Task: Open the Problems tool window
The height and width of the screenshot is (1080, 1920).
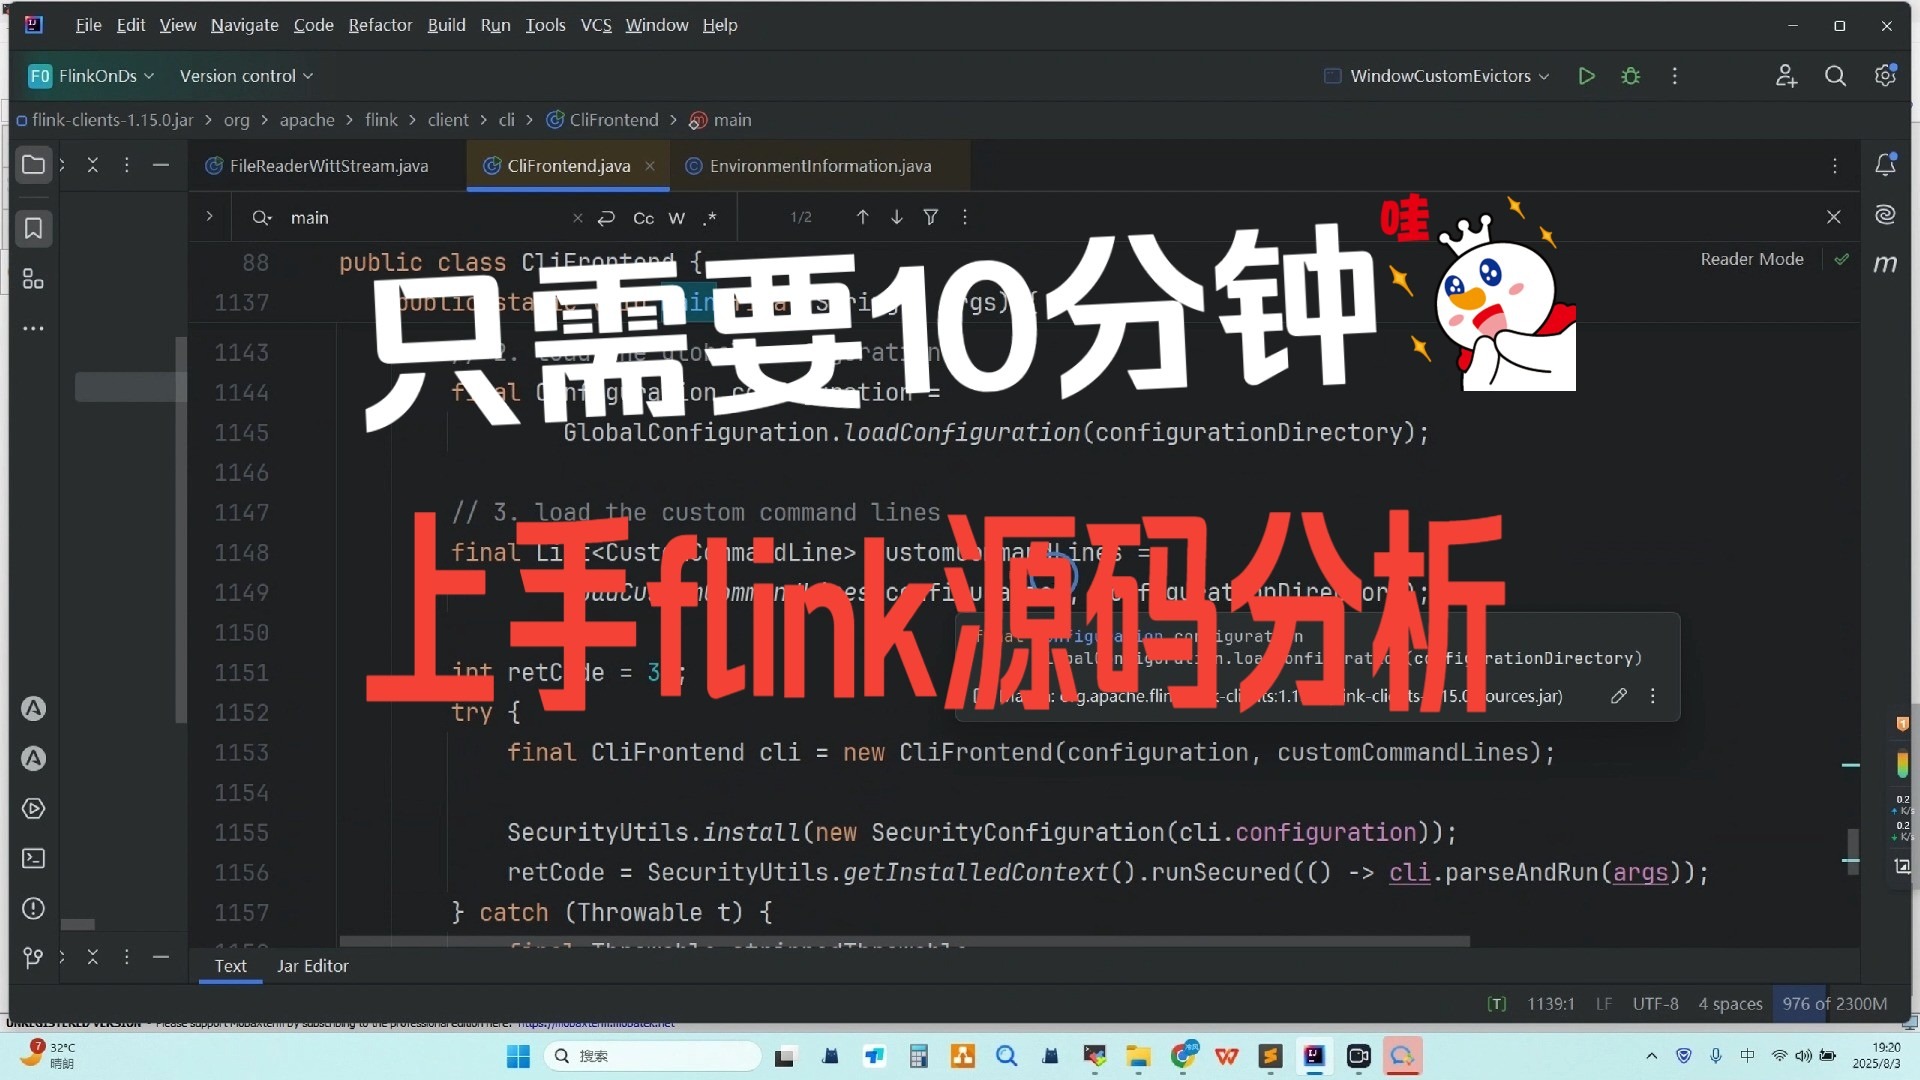Action: pos(33,909)
